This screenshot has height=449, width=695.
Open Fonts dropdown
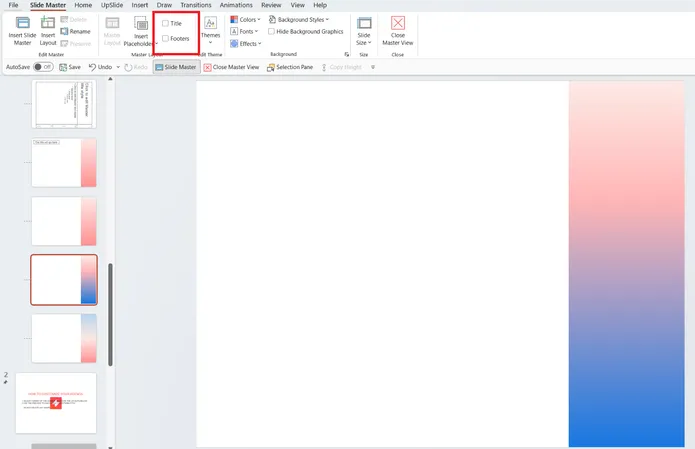[x=244, y=31]
